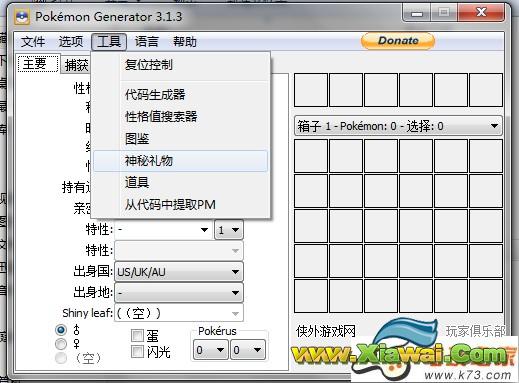
Task: Click the Pokéball app icon in title bar
Action: pos(22,17)
